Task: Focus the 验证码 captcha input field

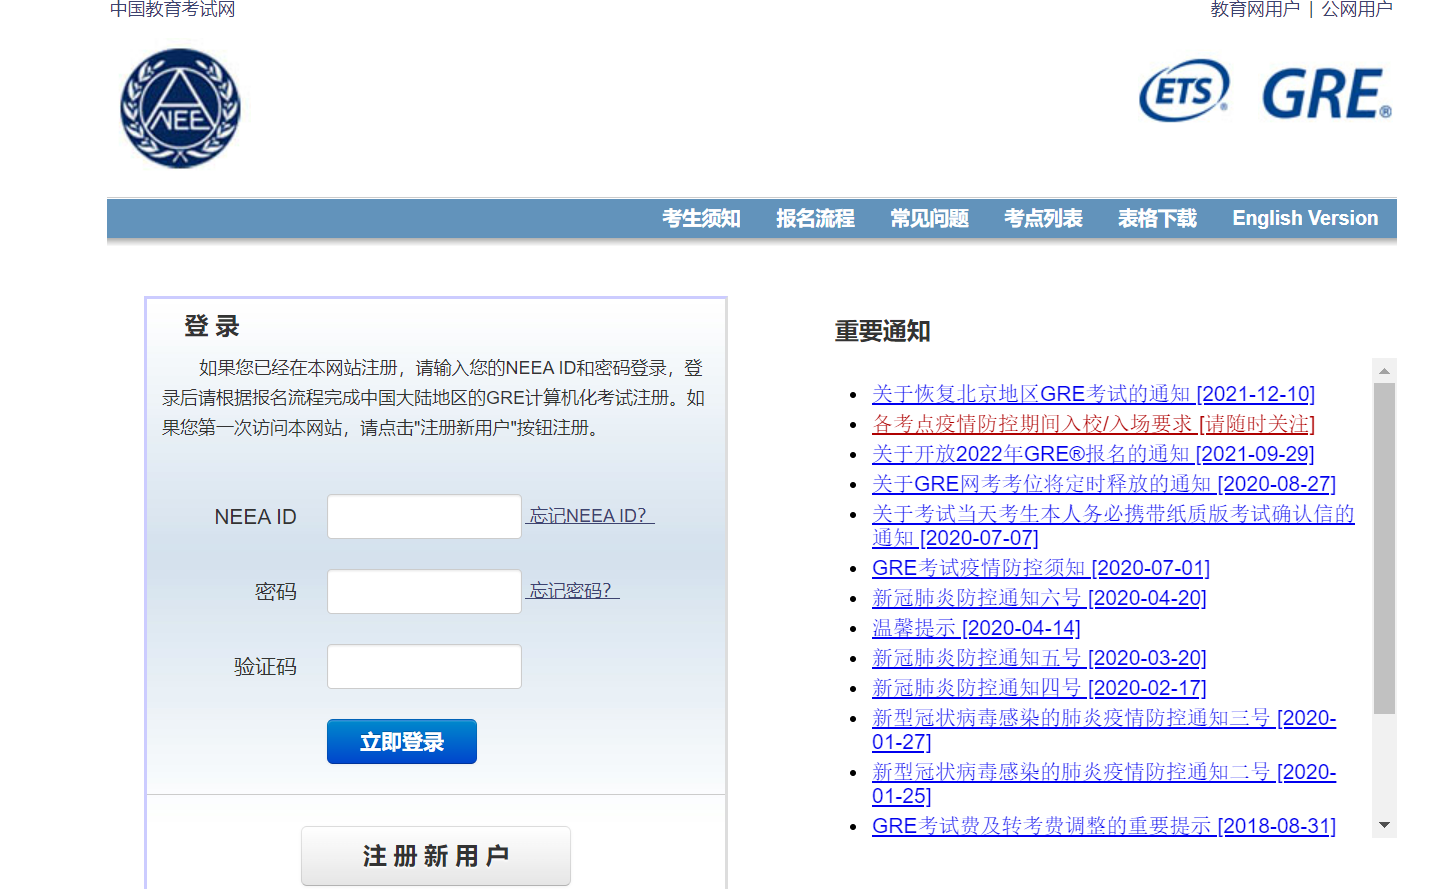Action: coord(424,666)
